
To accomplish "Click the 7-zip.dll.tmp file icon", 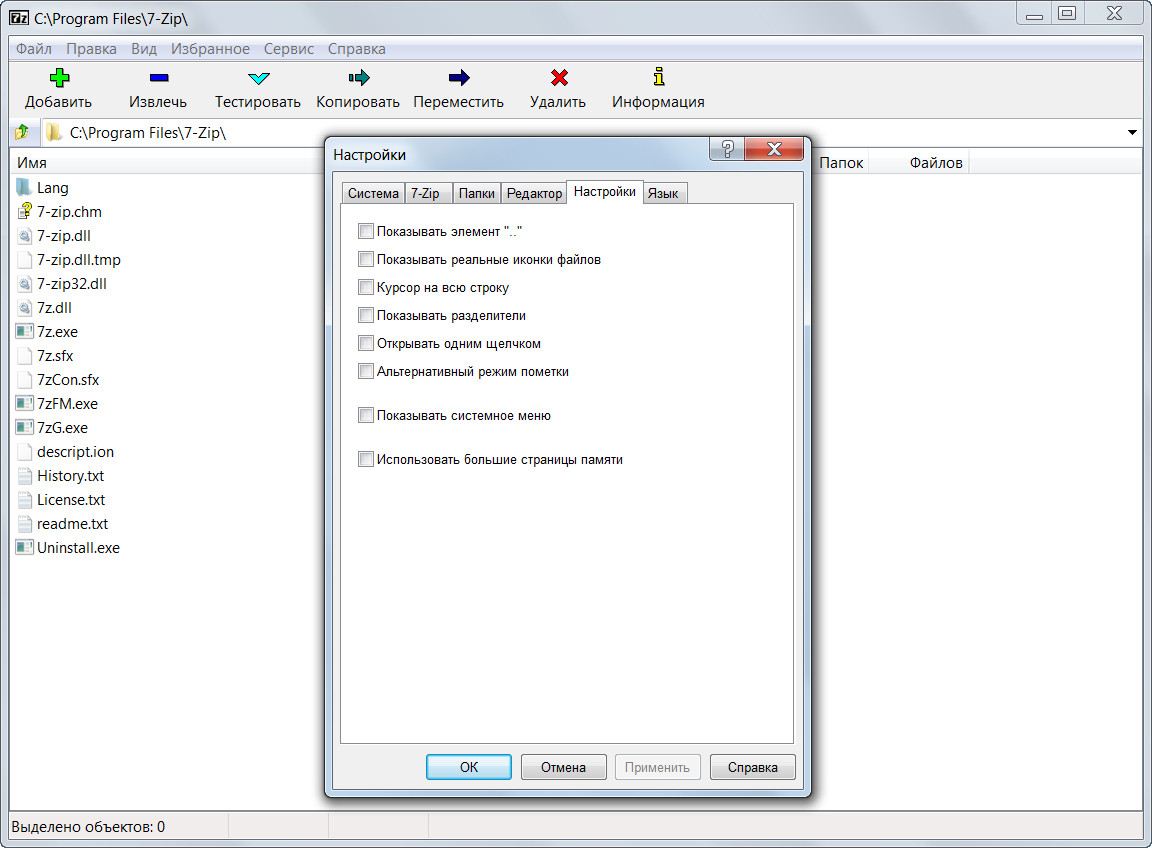I will (24, 259).
